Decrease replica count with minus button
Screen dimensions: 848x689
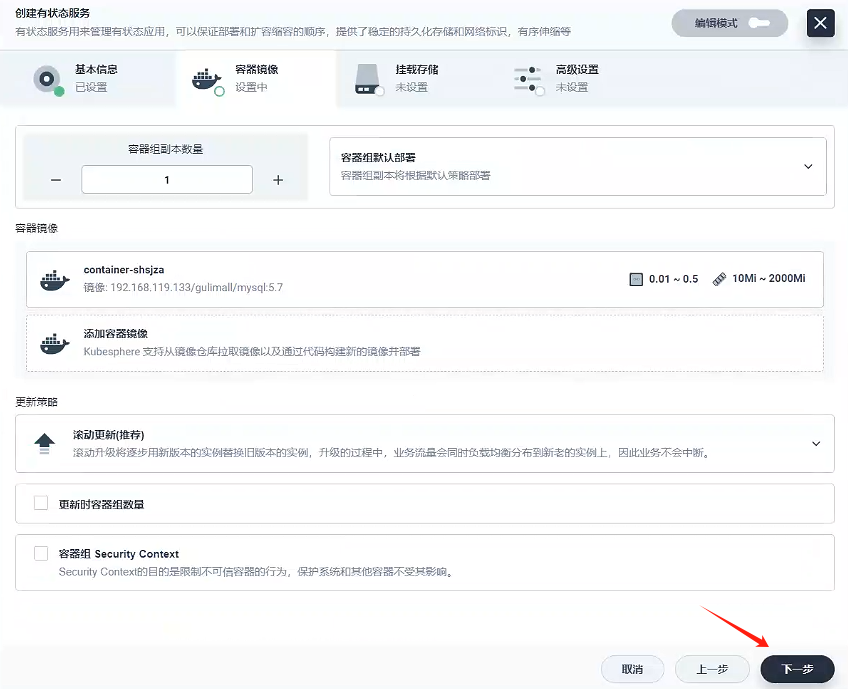[x=56, y=180]
